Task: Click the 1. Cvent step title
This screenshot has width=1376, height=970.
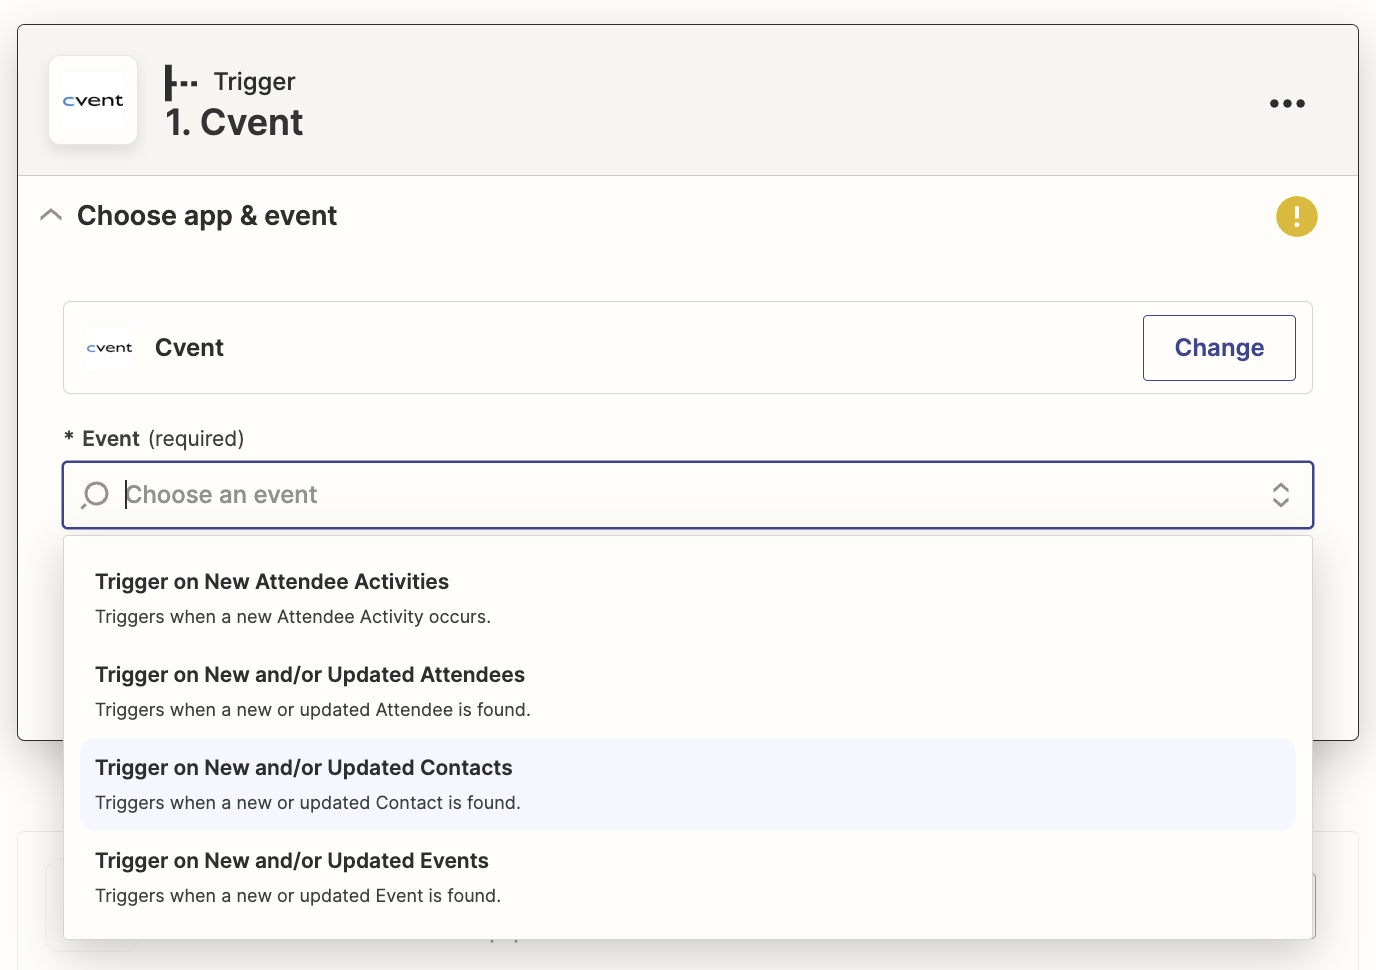Action: coord(234,123)
